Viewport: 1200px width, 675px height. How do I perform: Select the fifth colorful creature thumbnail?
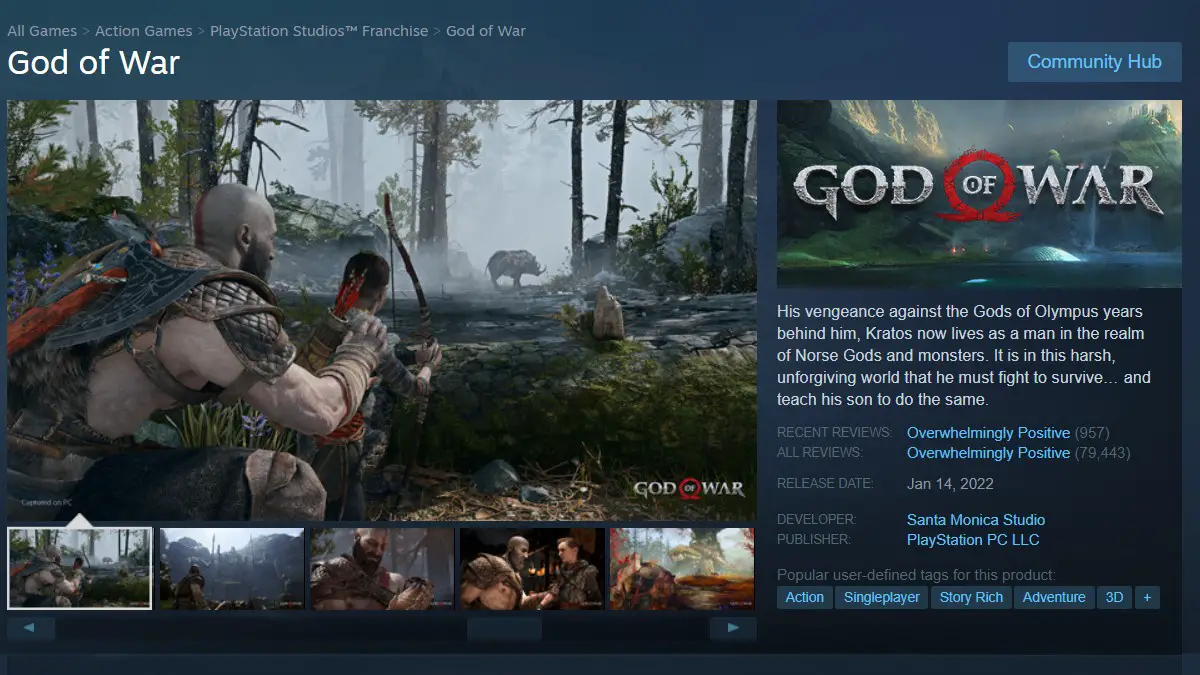tap(682, 569)
